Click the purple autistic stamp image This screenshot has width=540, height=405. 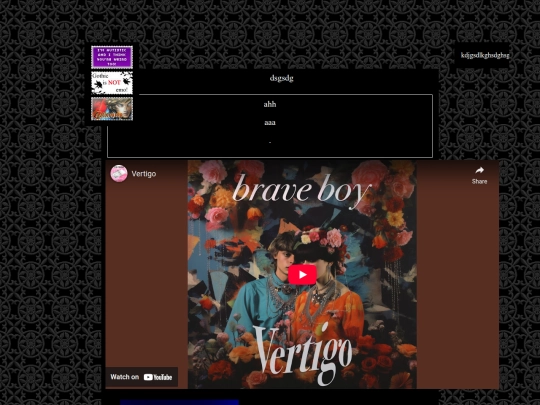[112, 57]
